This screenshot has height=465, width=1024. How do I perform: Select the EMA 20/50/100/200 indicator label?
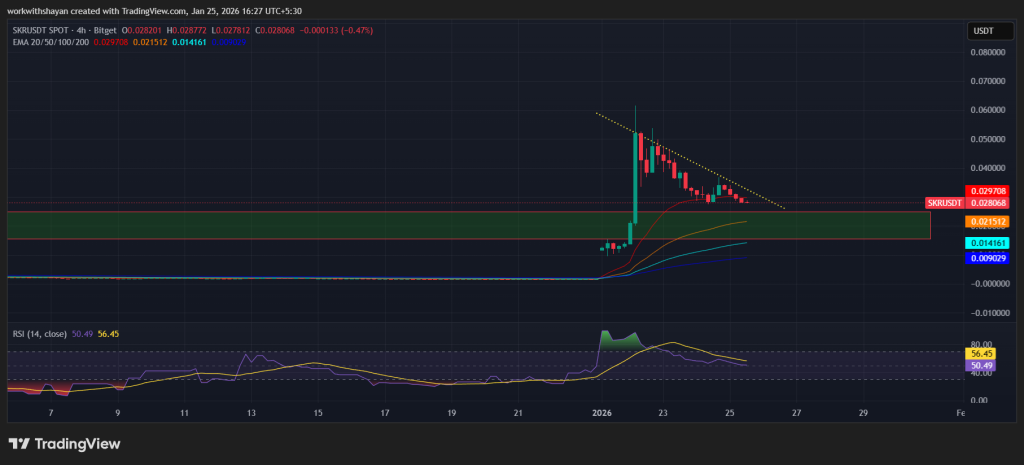[x=51, y=42]
